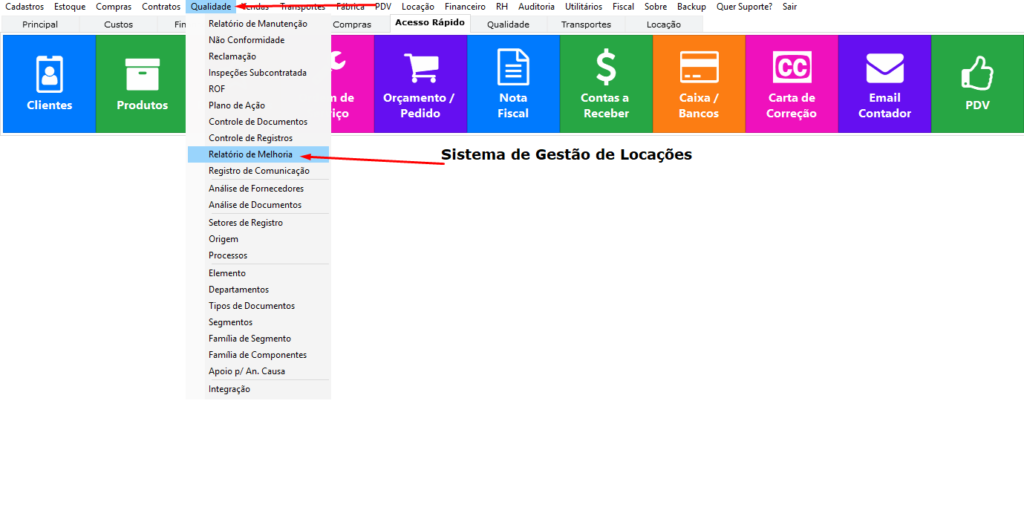The image size is (1024, 519).
Task: Switch to the Principal tab
Action: [40, 24]
